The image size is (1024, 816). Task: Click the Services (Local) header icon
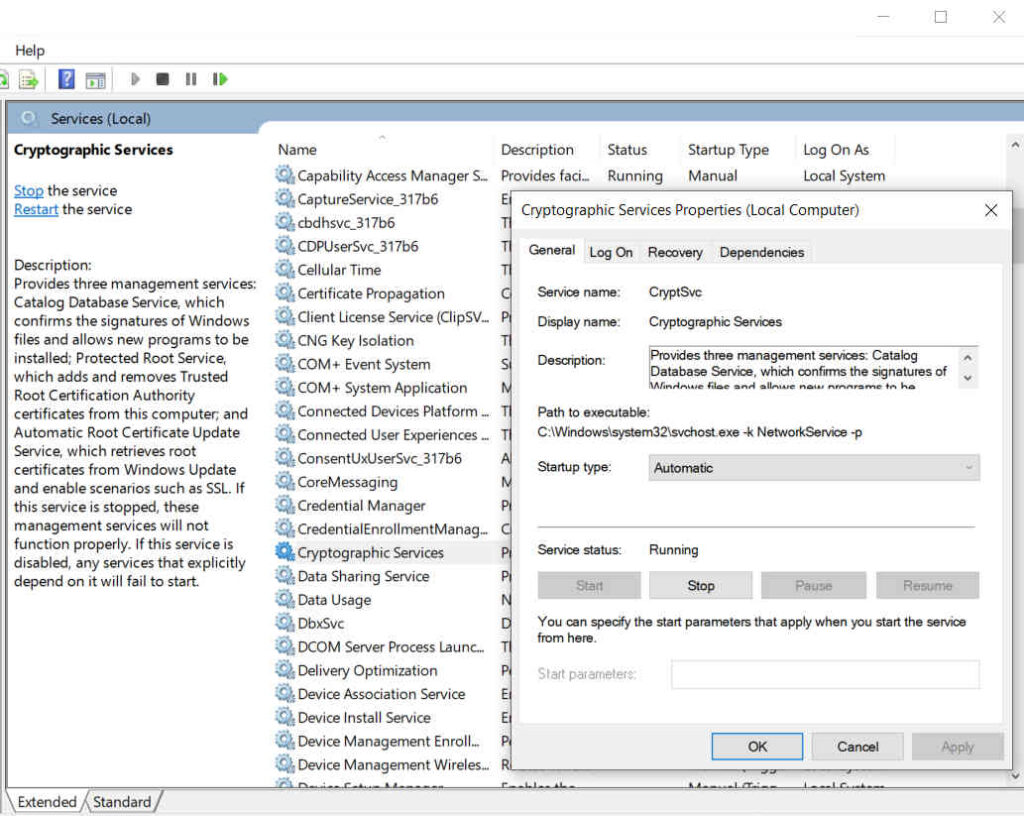pyautogui.click(x=28, y=118)
